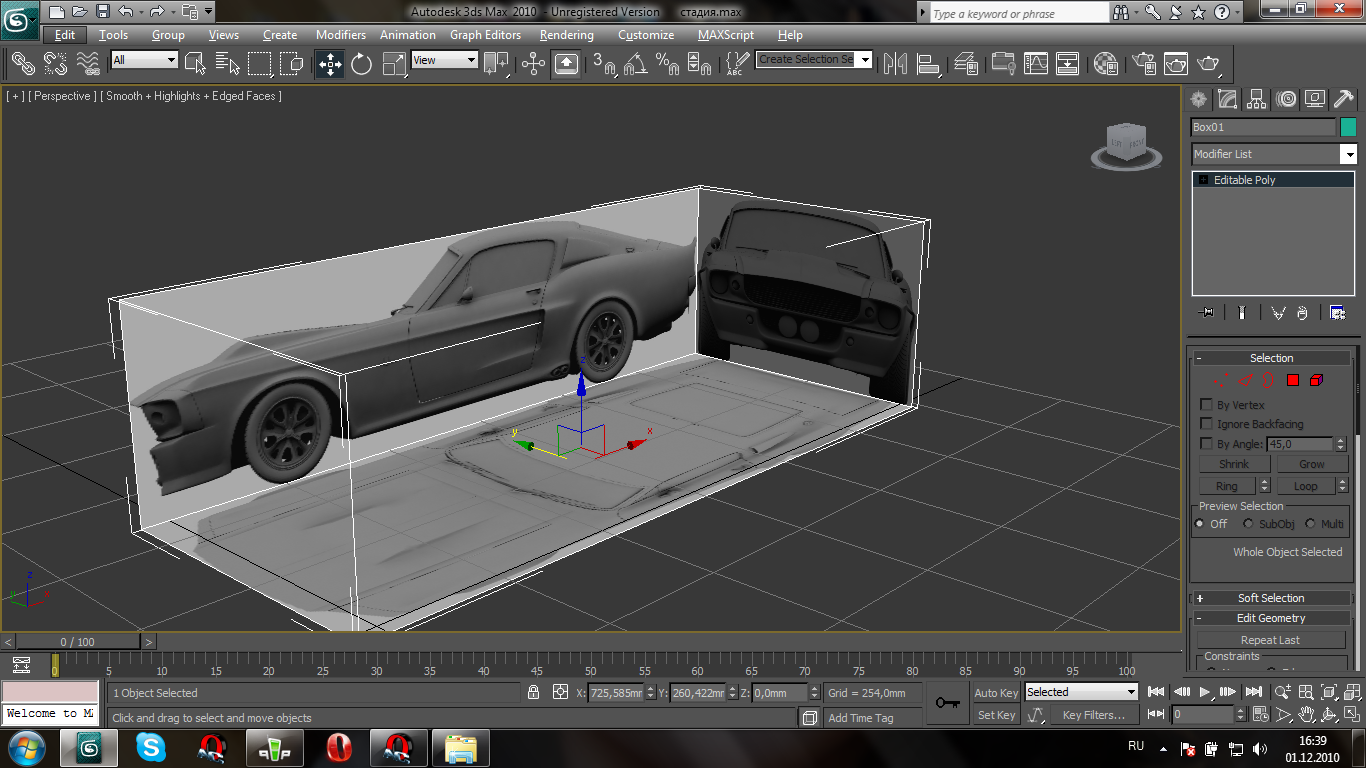Expand the Soft Selection rollout
Screen dimensions: 1366x768
(x=1271, y=598)
